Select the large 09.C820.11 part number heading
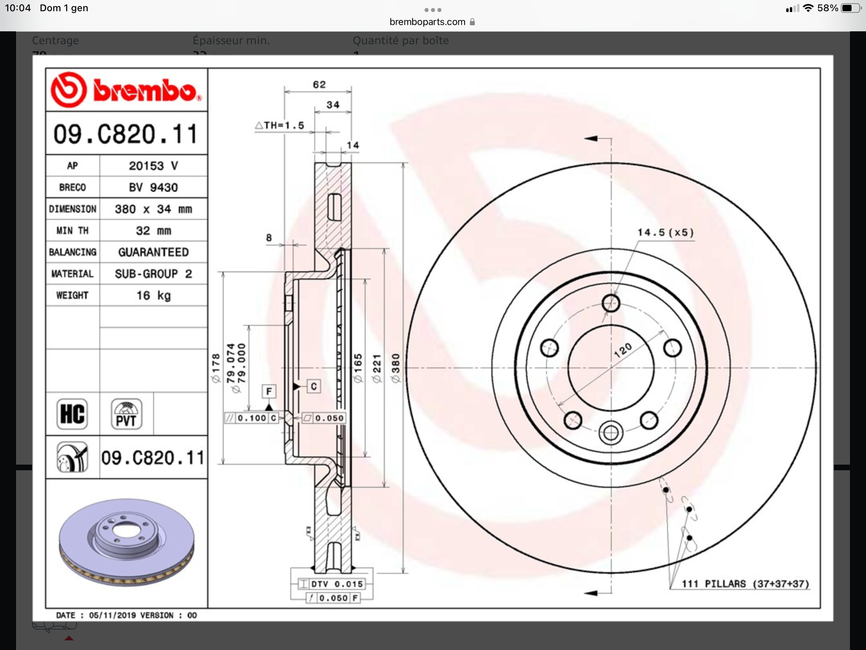The height and width of the screenshot is (650, 866). click(x=125, y=134)
